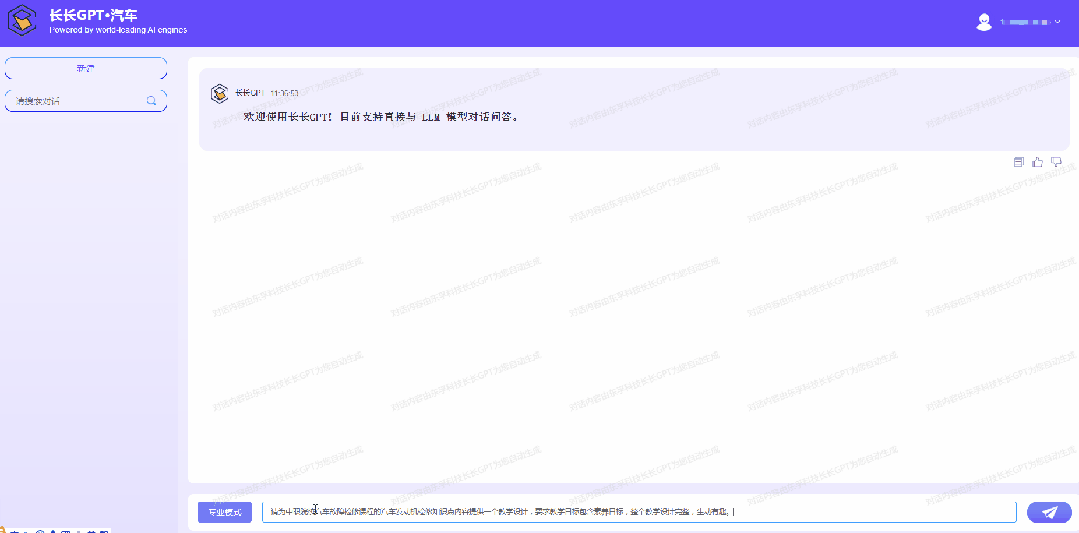This screenshot has height=533, width=1079.
Task: Open the account dropdown chevron in header
Action: coord(1058,22)
